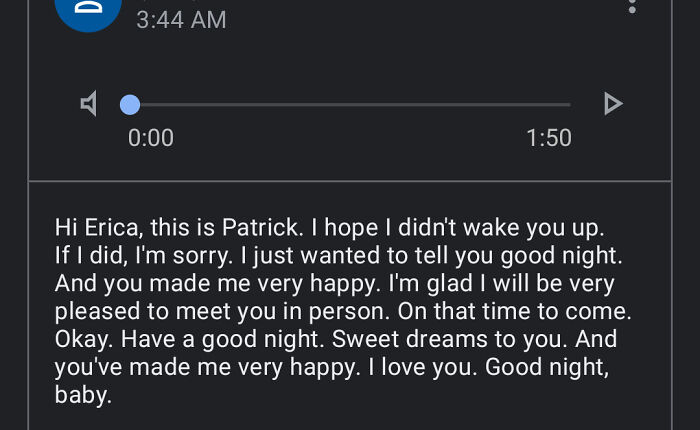Toggle the speaker output icon
Viewport: 700px width, 430px height.
(89, 104)
